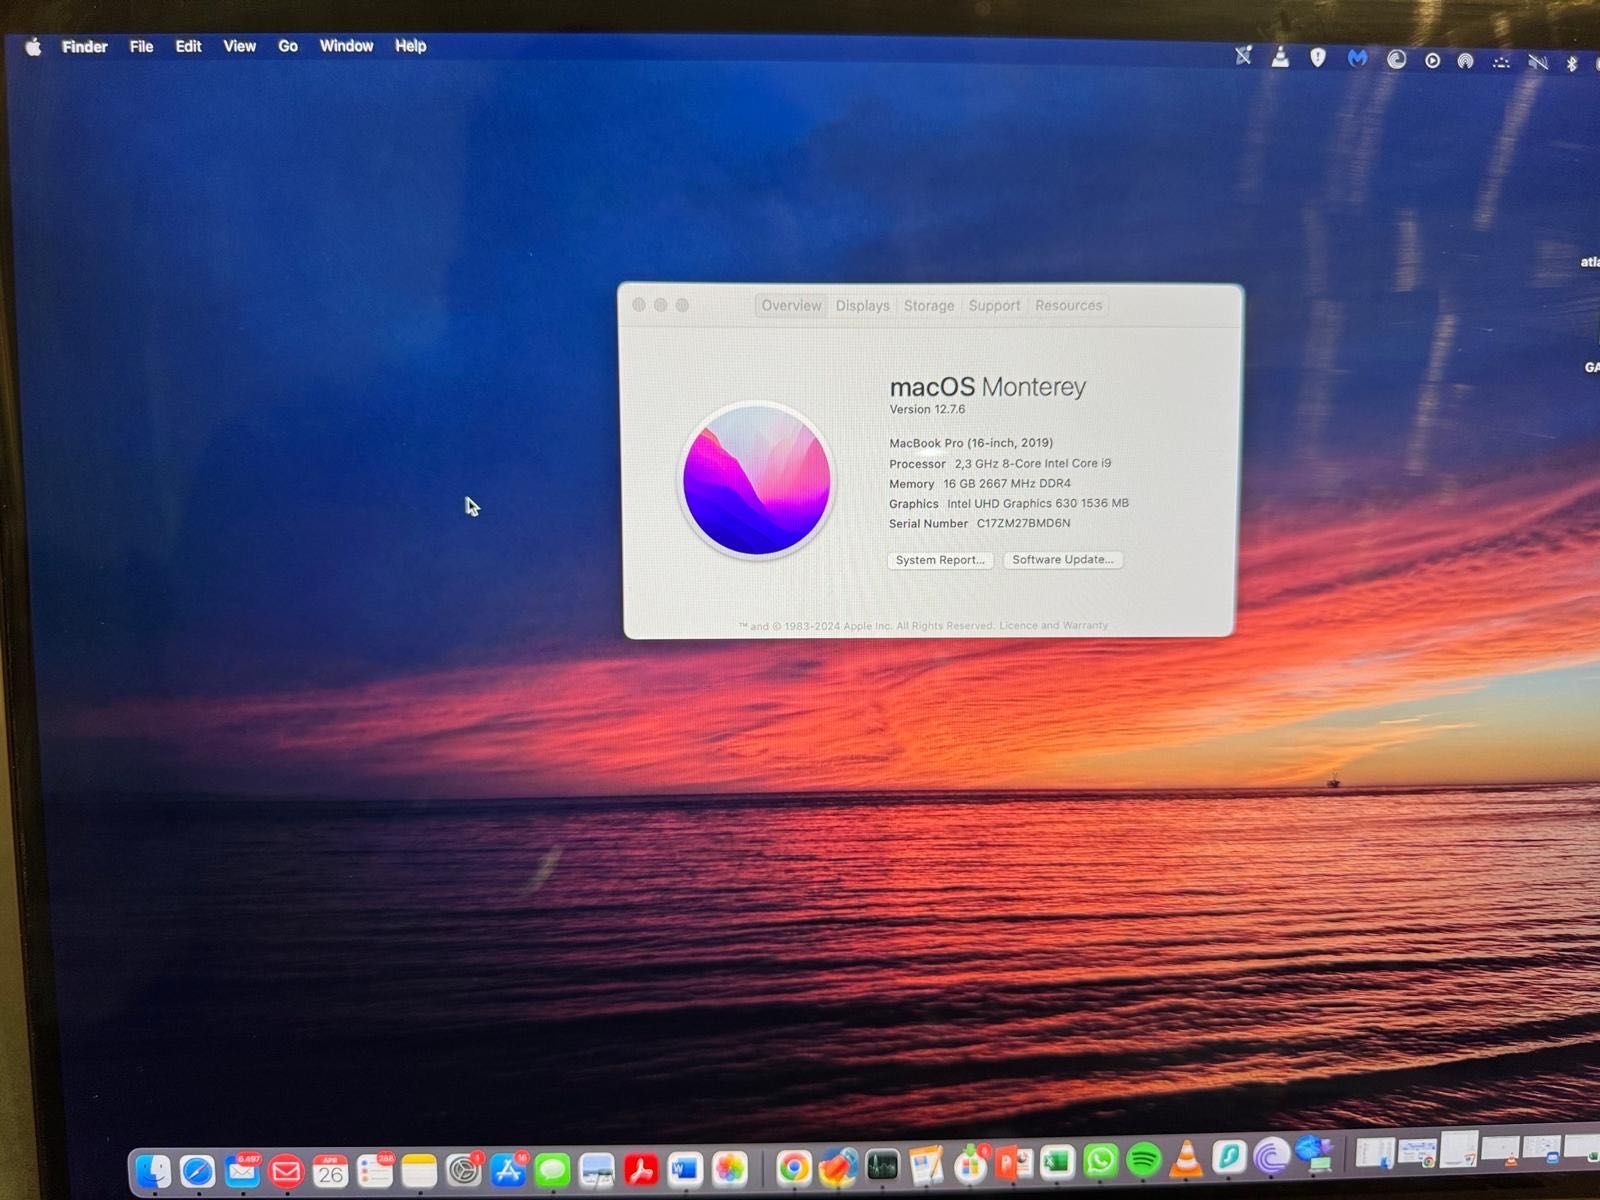
Task: Open VLC cone icon in Dock
Action: pos(1187,1158)
